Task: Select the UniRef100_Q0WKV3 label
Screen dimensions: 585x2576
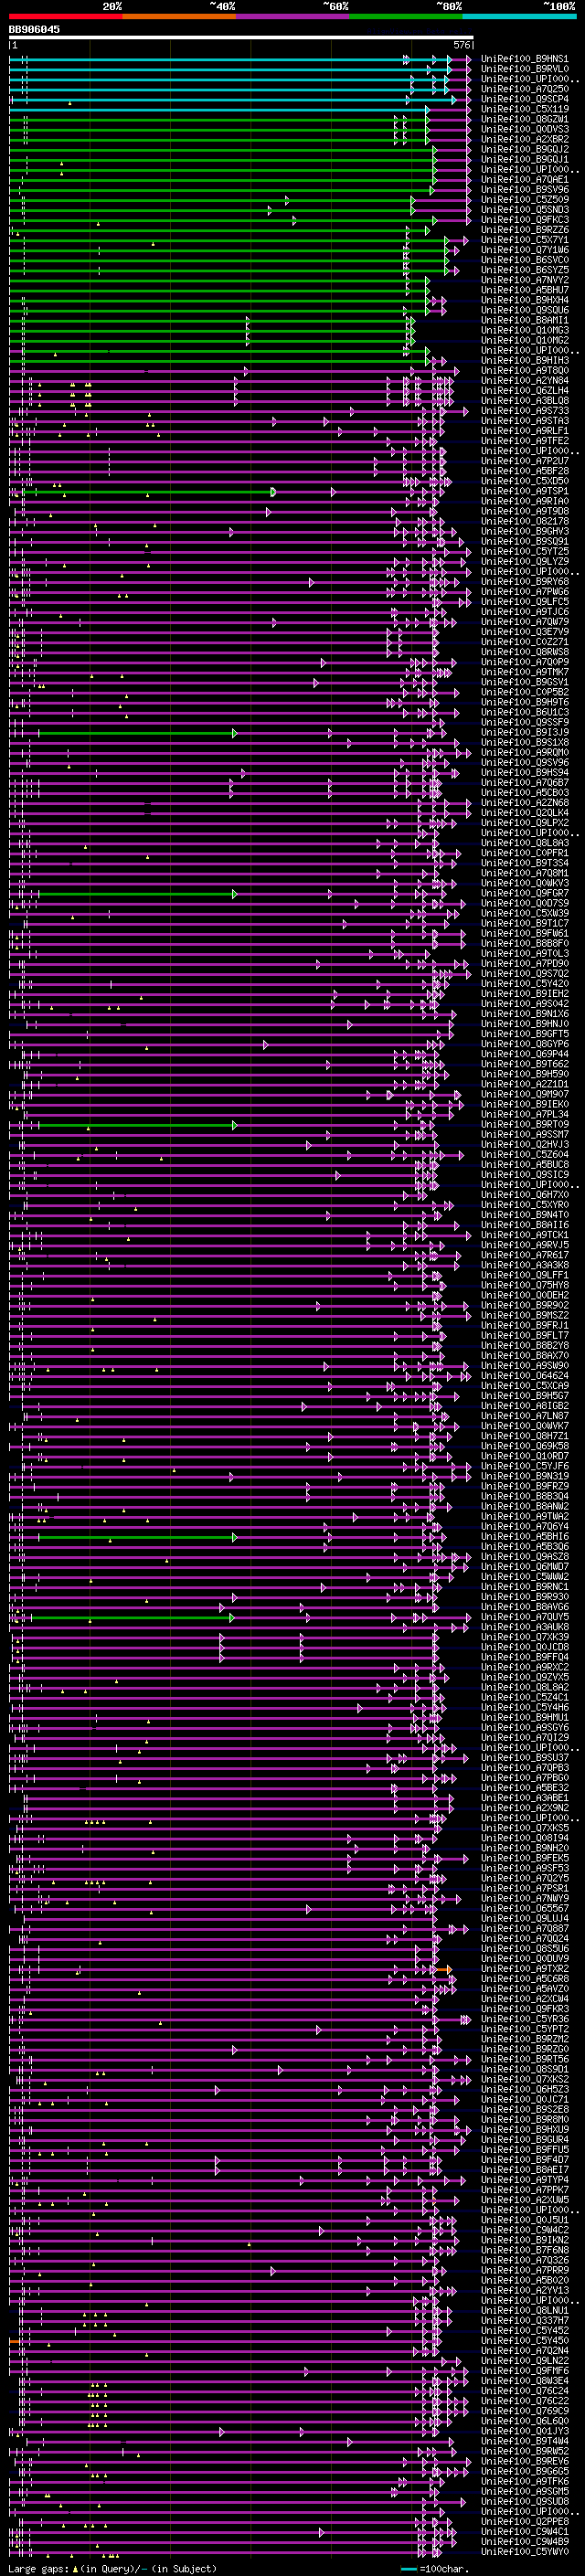Action: [525, 883]
